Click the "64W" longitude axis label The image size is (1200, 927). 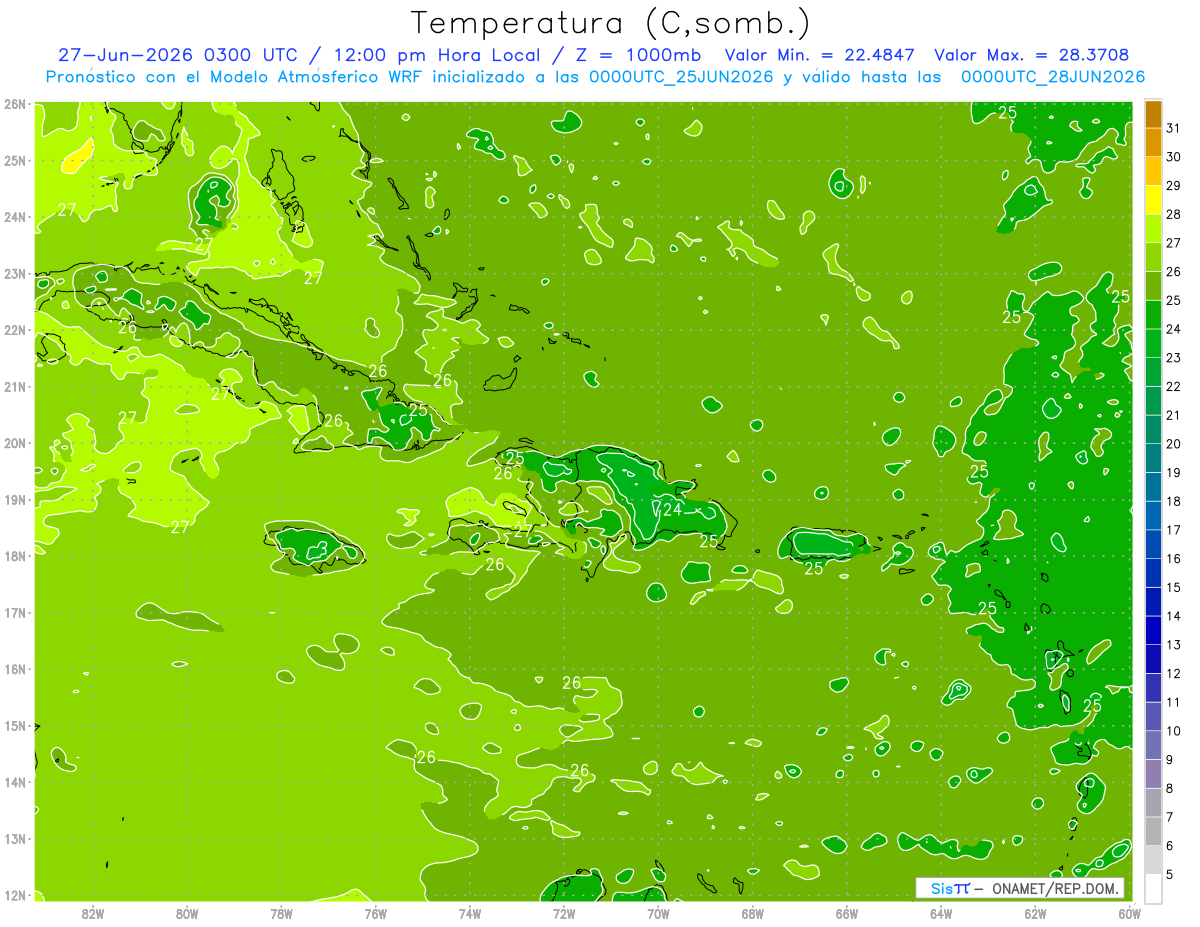[x=941, y=913]
